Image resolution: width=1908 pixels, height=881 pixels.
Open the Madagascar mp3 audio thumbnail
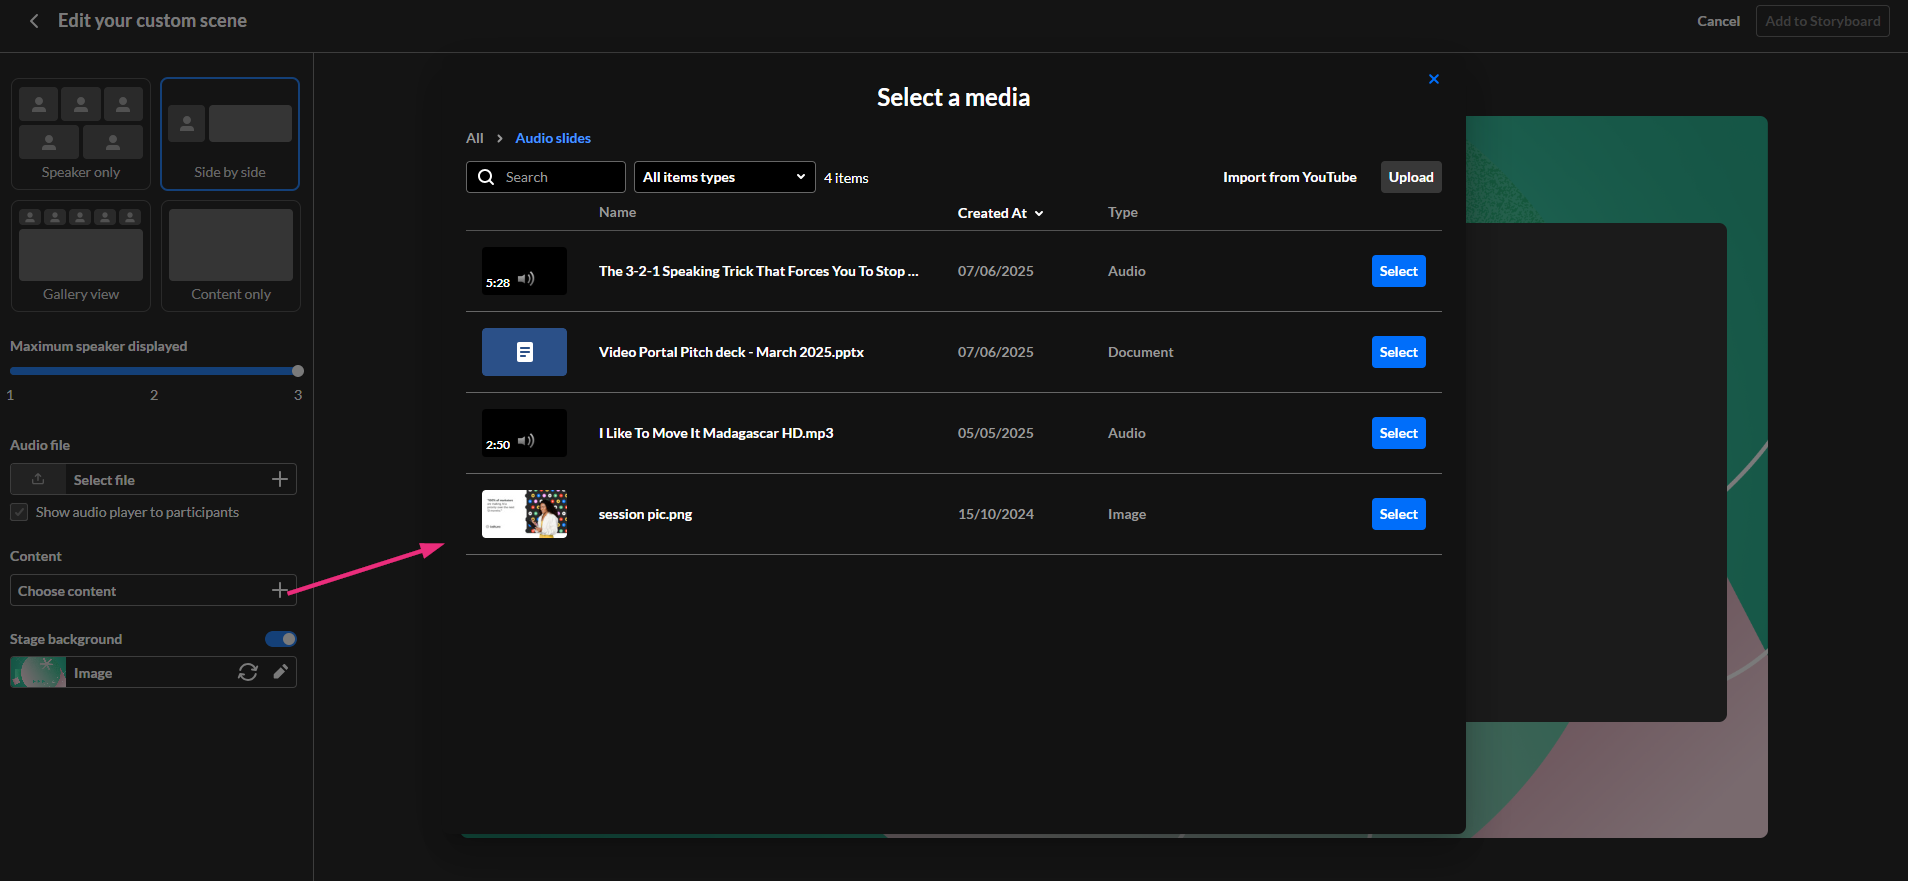(x=524, y=433)
